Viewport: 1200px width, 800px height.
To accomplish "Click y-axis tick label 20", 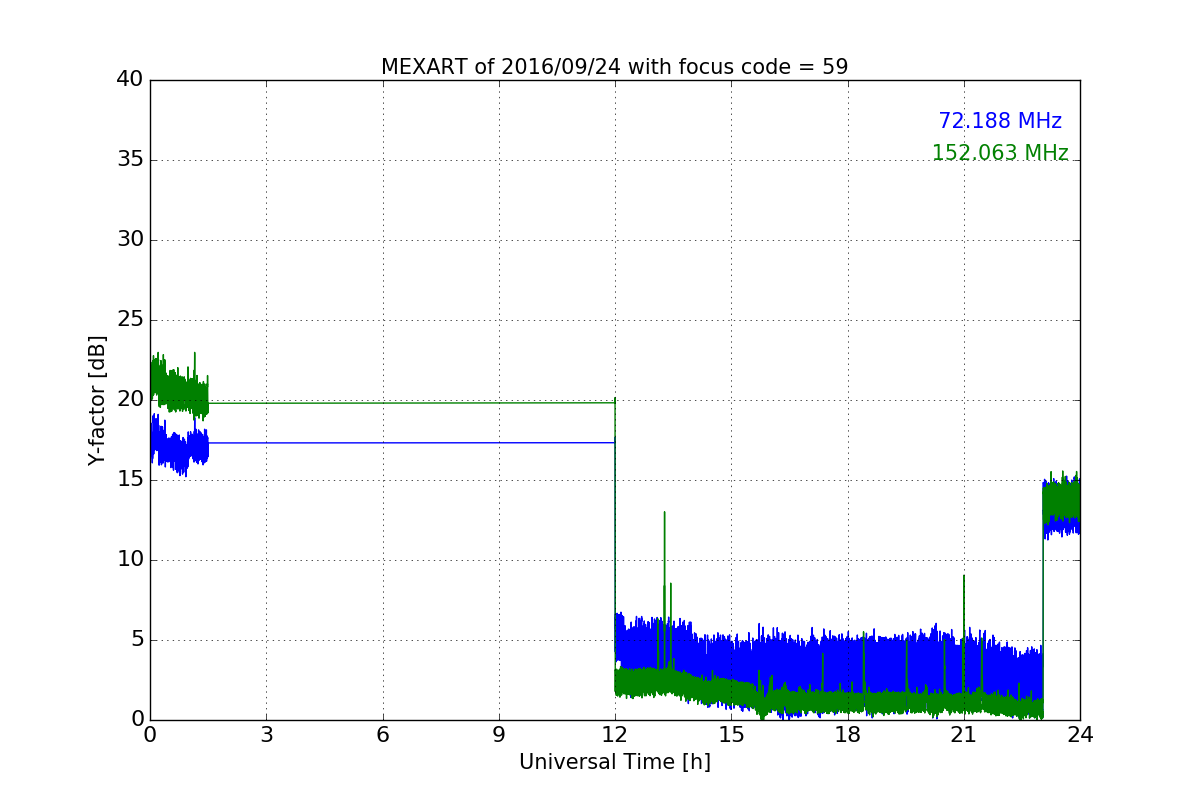I will click(x=129, y=400).
